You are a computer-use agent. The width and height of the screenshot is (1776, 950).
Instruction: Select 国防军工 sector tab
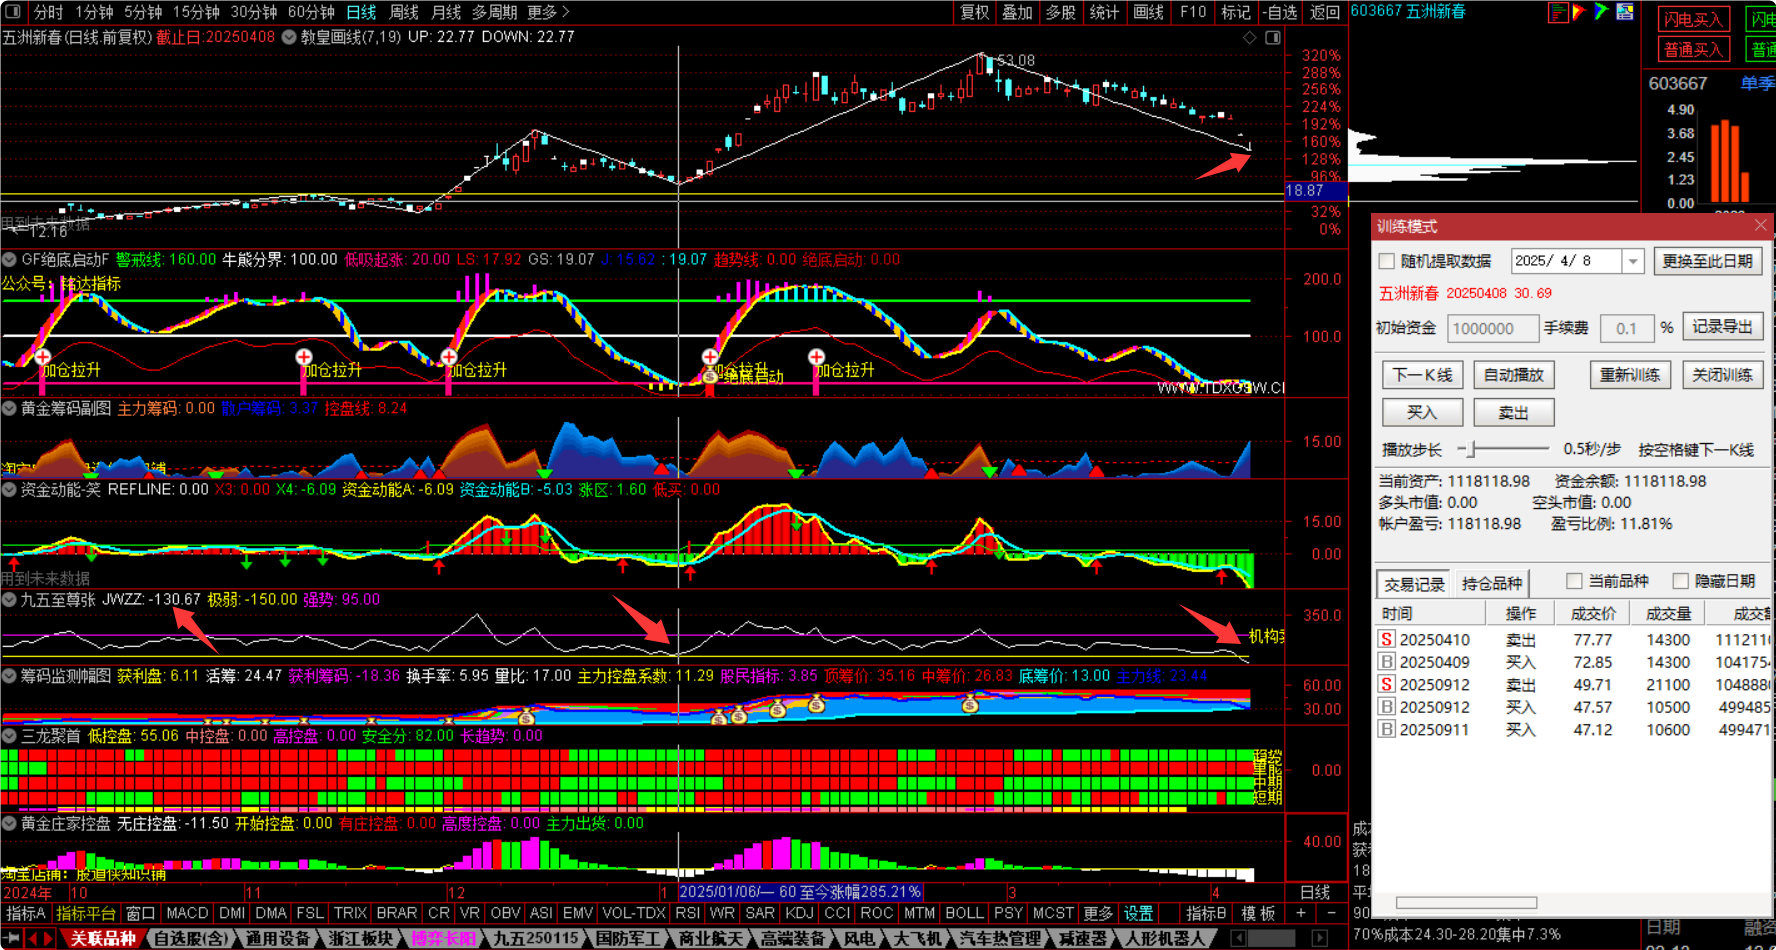point(628,938)
